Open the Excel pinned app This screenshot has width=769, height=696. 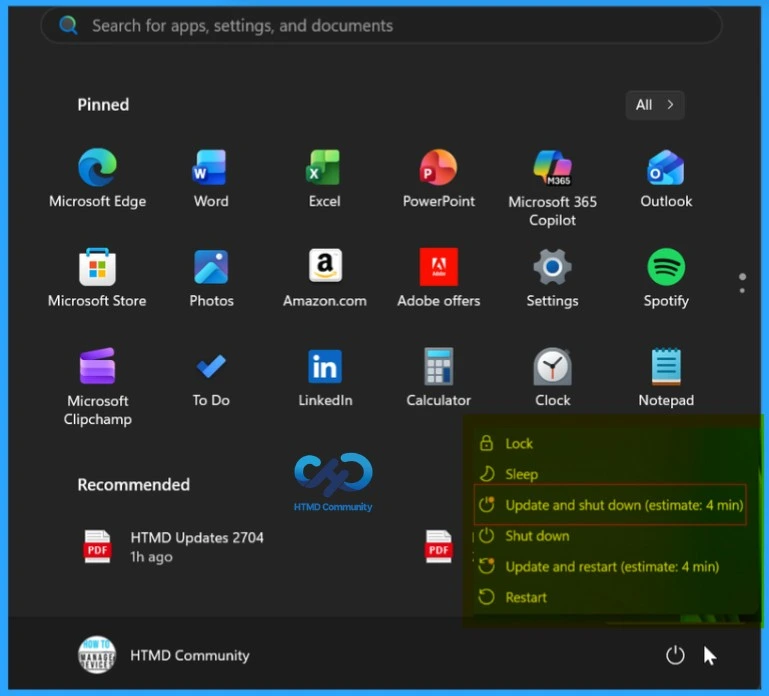[324, 179]
